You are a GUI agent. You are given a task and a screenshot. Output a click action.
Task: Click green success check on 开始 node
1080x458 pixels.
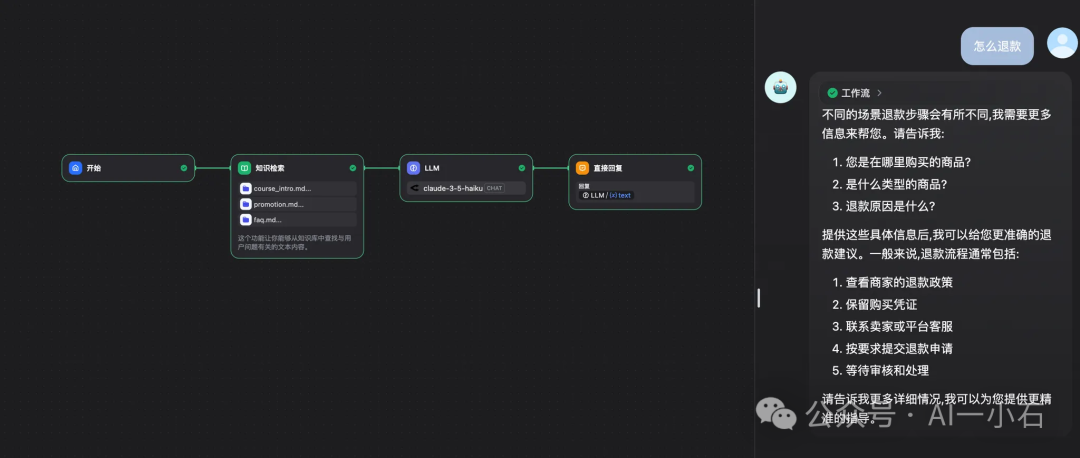[184, 167]
